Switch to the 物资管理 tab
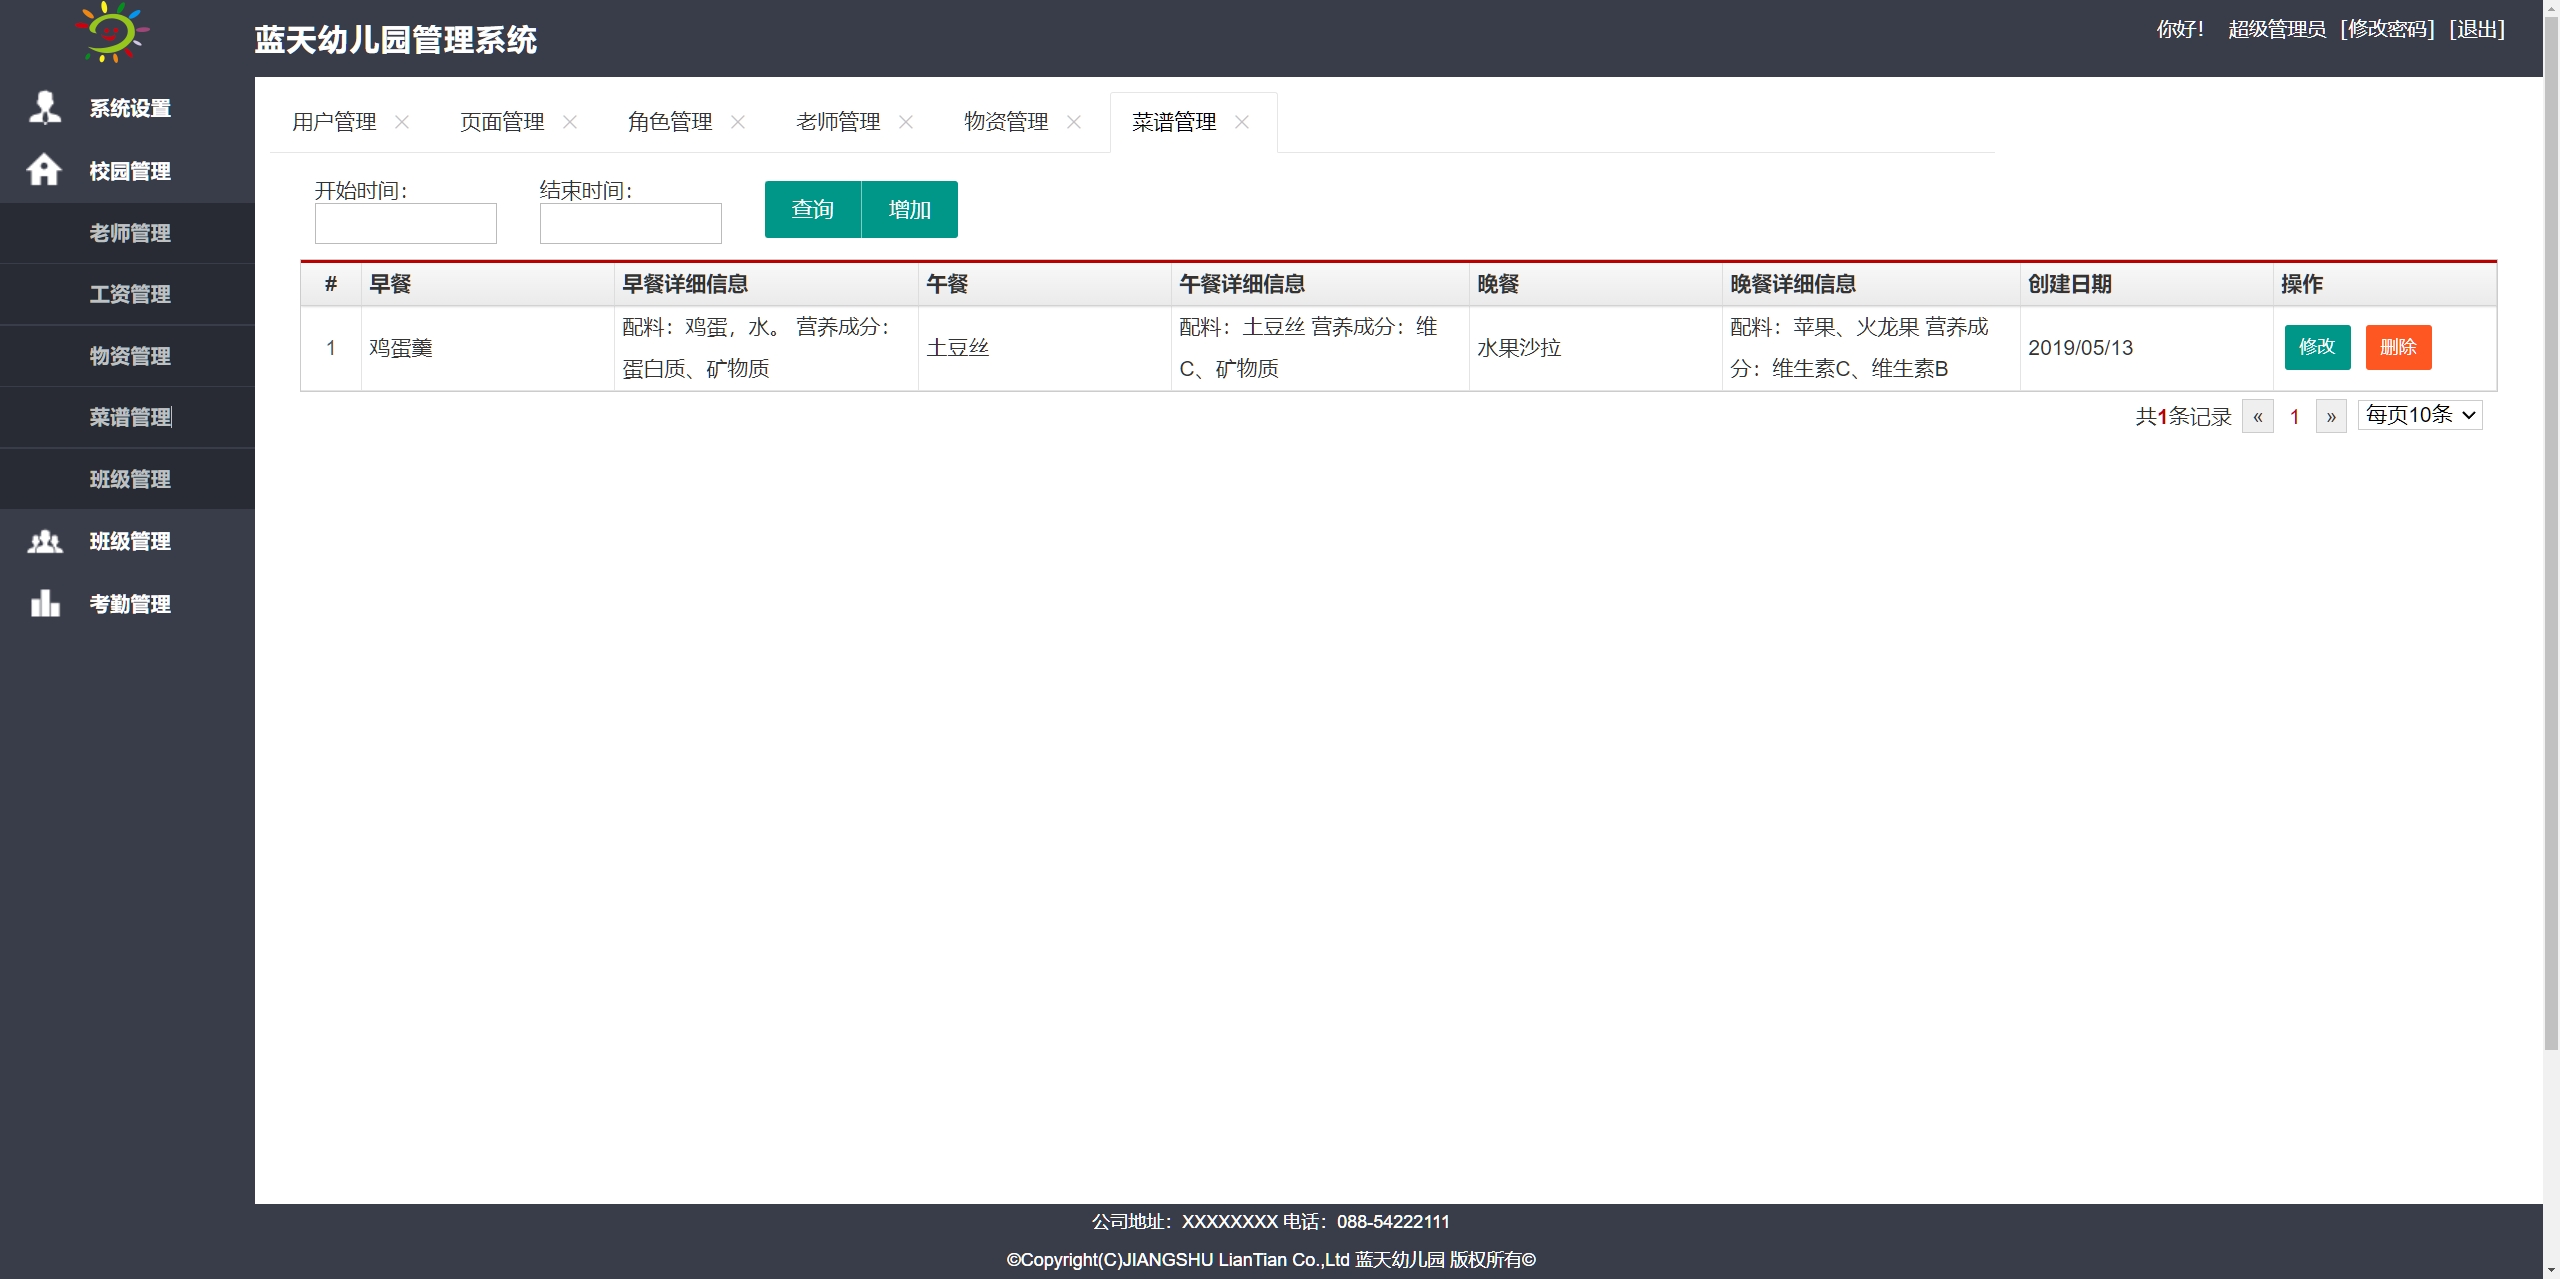Viewport: 2560px width, 1279px height. coord(1006,122)
